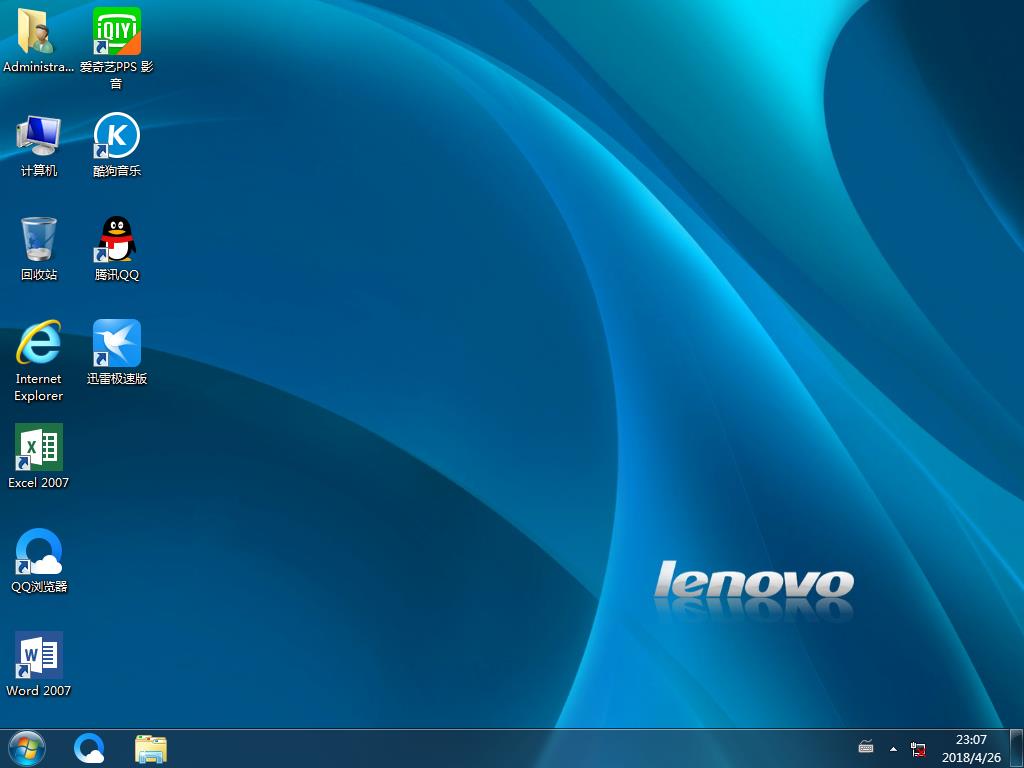This screenshot has height=768, width=1024.
Task: Launch QQ Browser from the taskbar
Action: coord(89,748)
